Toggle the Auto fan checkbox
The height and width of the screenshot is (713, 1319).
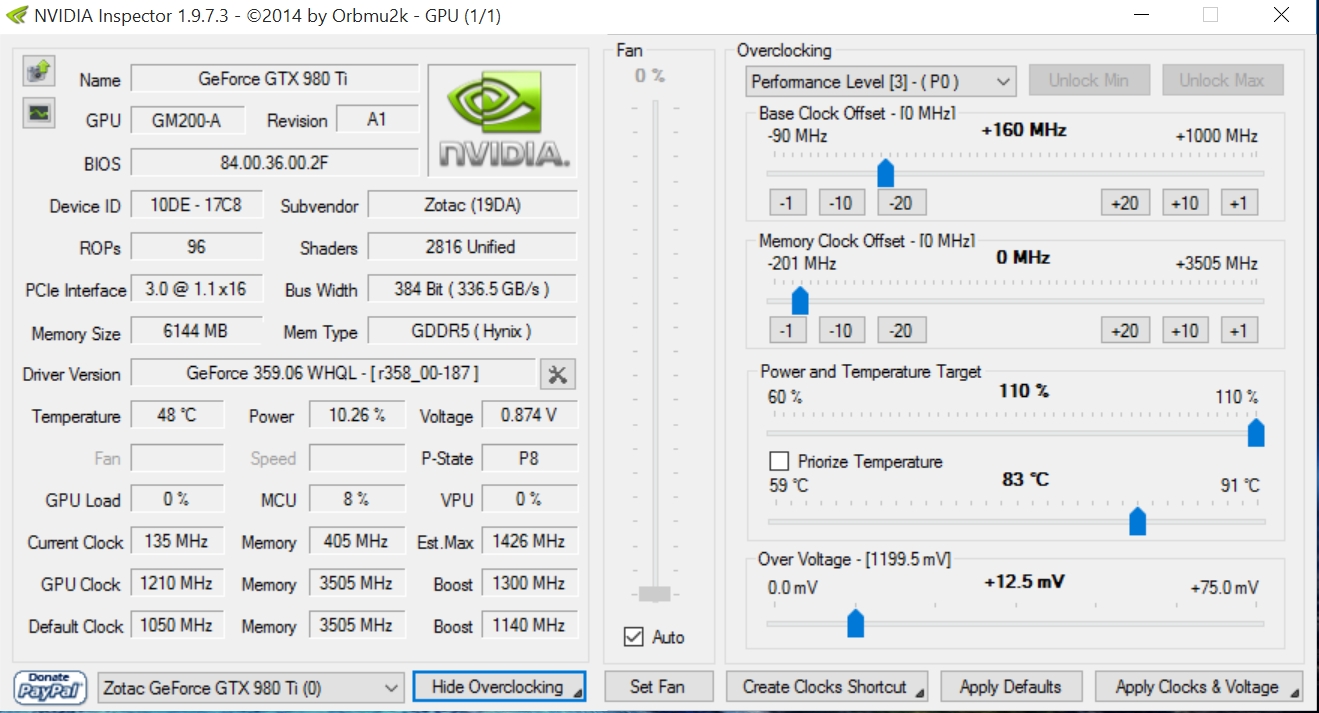click(633, 636)
